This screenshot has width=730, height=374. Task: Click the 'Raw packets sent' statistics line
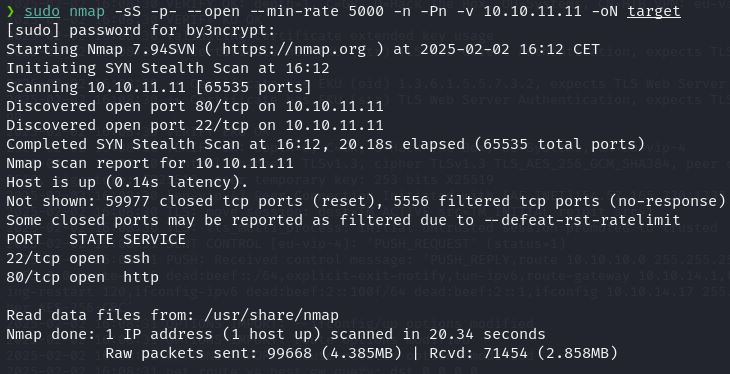click(361, 354)
